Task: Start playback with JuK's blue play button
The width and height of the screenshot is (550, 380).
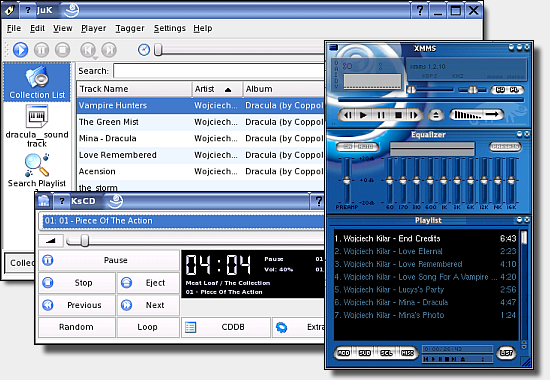Action: [x=21, y=49]
